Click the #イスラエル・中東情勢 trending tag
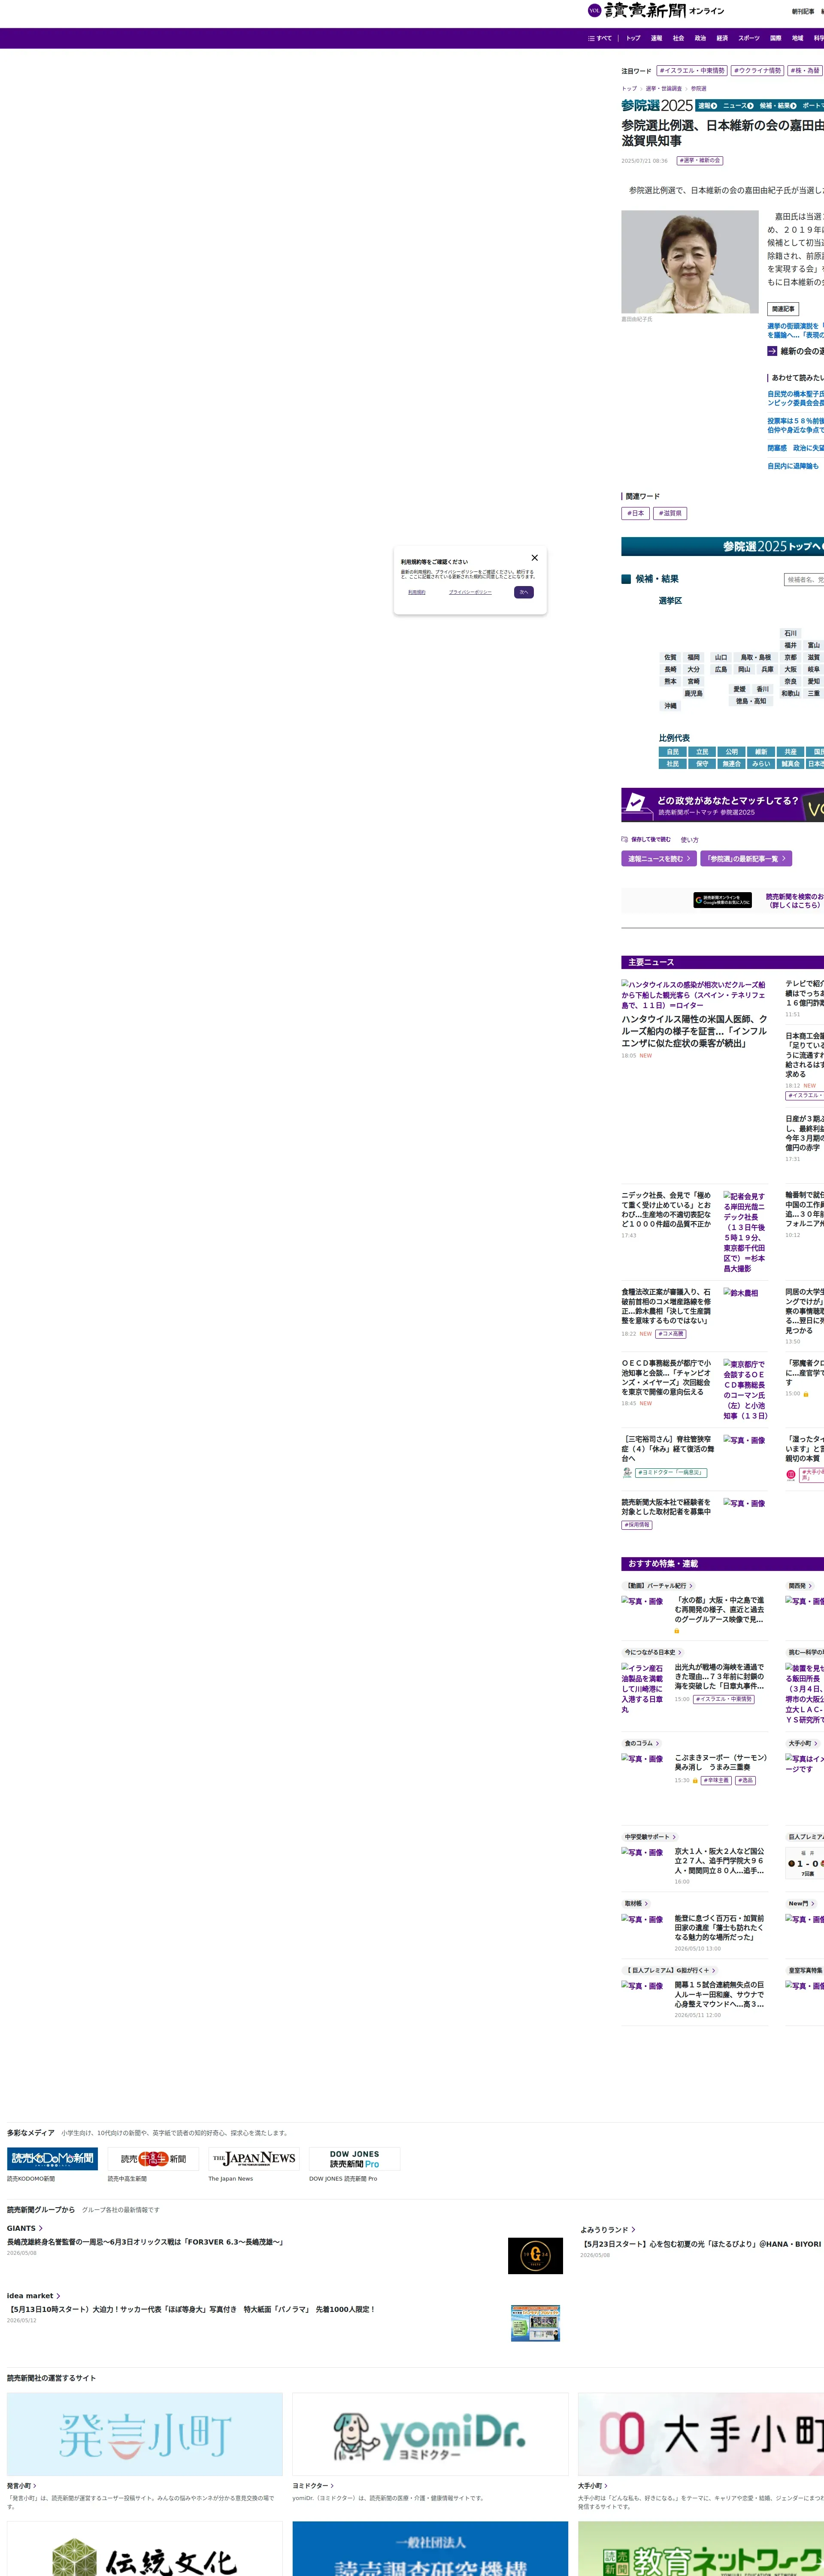The width and height of the screenshot is (824, 2576). 692,71
